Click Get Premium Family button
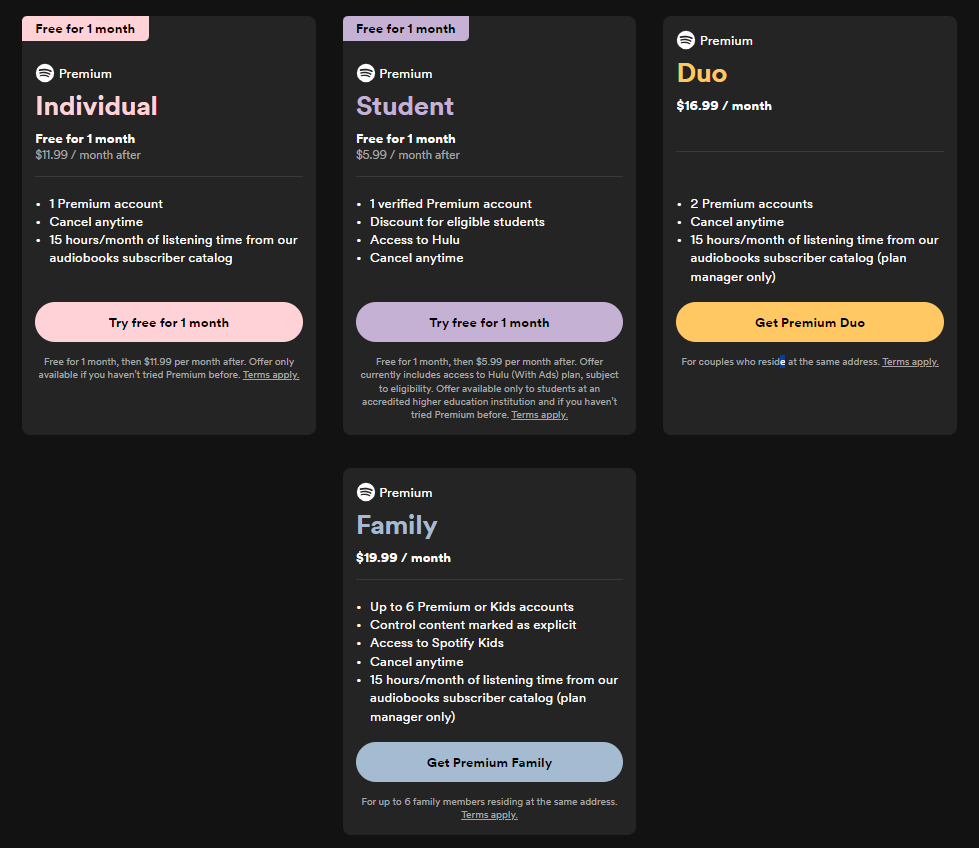The height and width of the screenshot is (848, 979). coord(489,762)
